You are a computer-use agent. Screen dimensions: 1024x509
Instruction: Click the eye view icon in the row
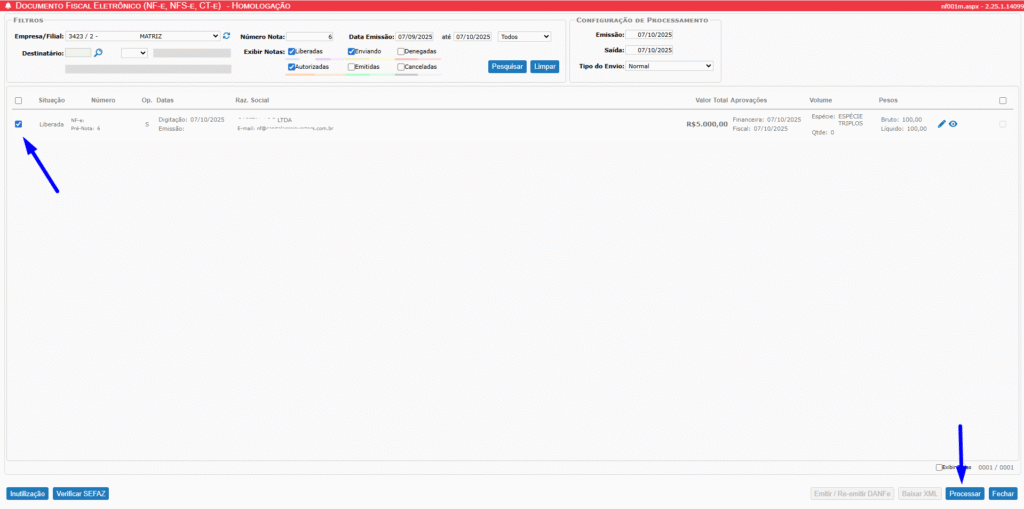953,124
